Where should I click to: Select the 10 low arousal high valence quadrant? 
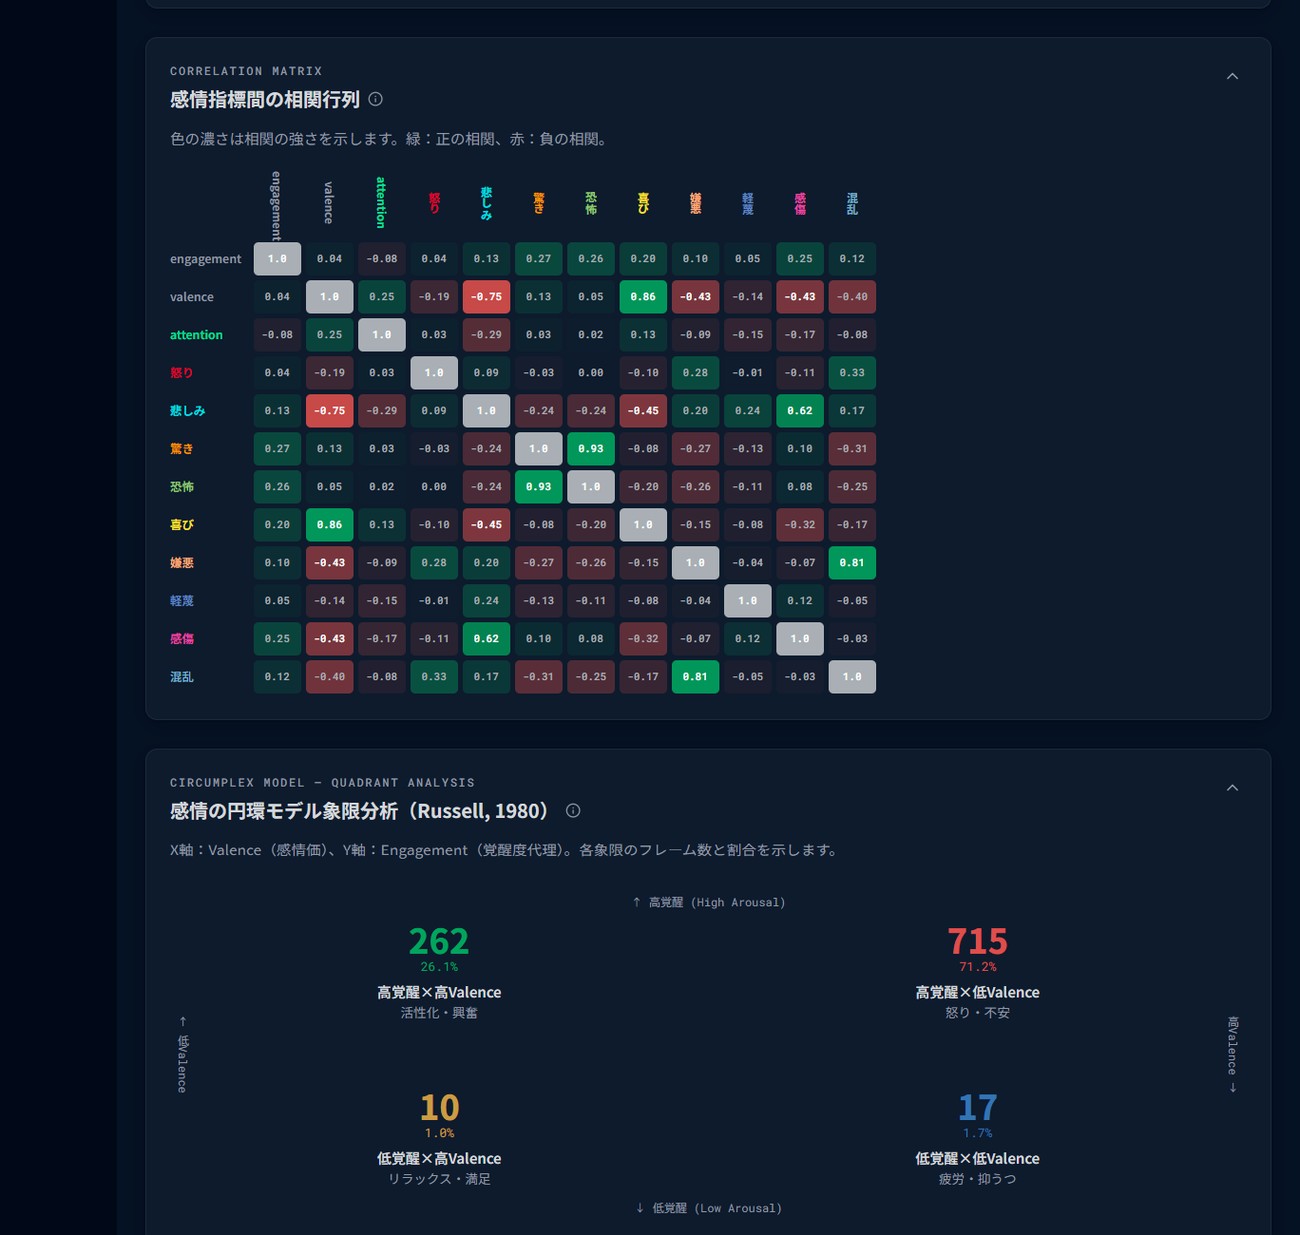(x=439, y=1139)
